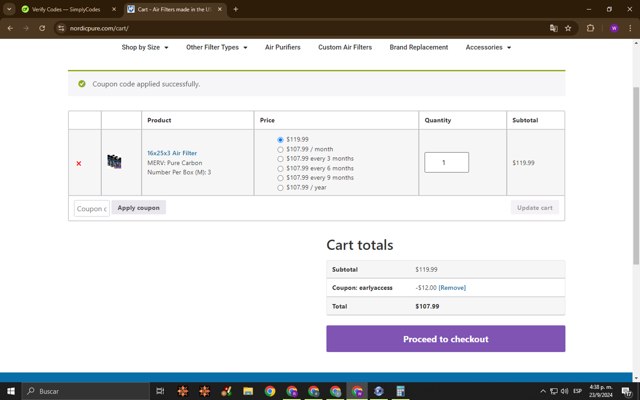Click the Apply coupon button

tap(138, 208)
